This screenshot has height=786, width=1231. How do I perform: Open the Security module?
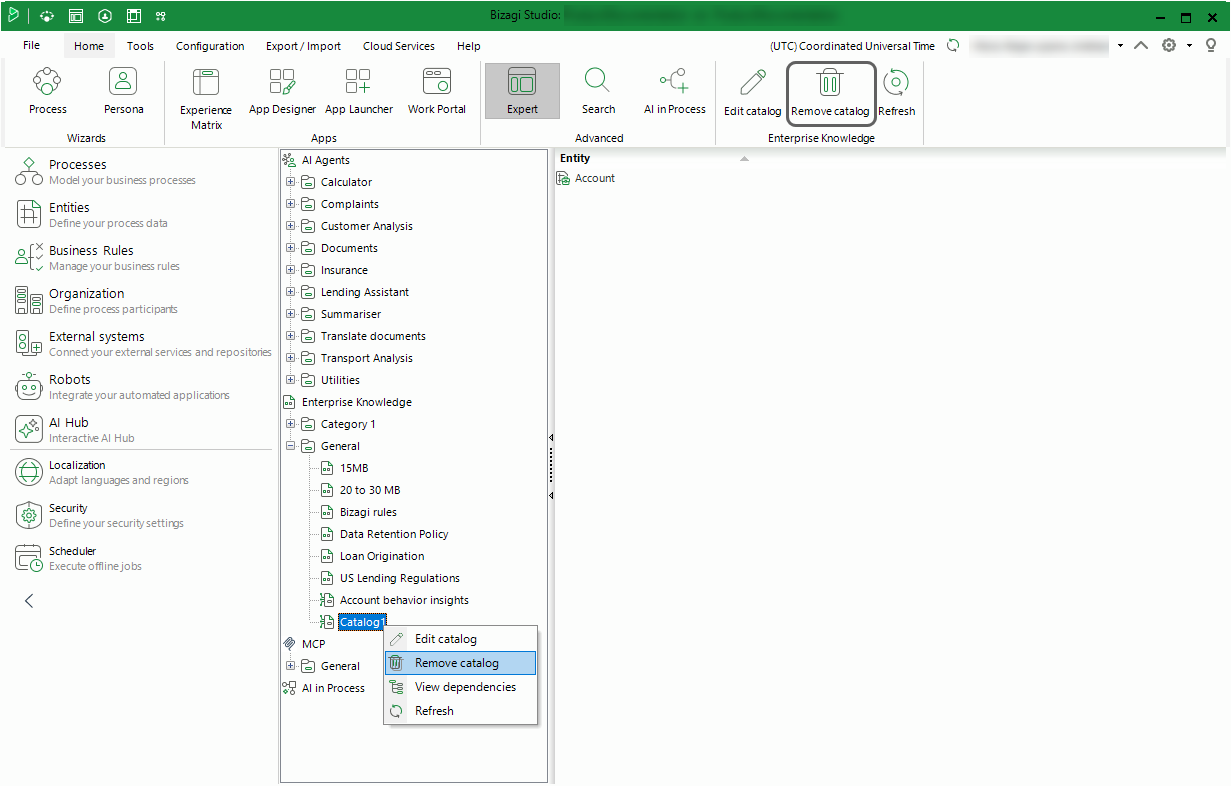coord(99,515)
